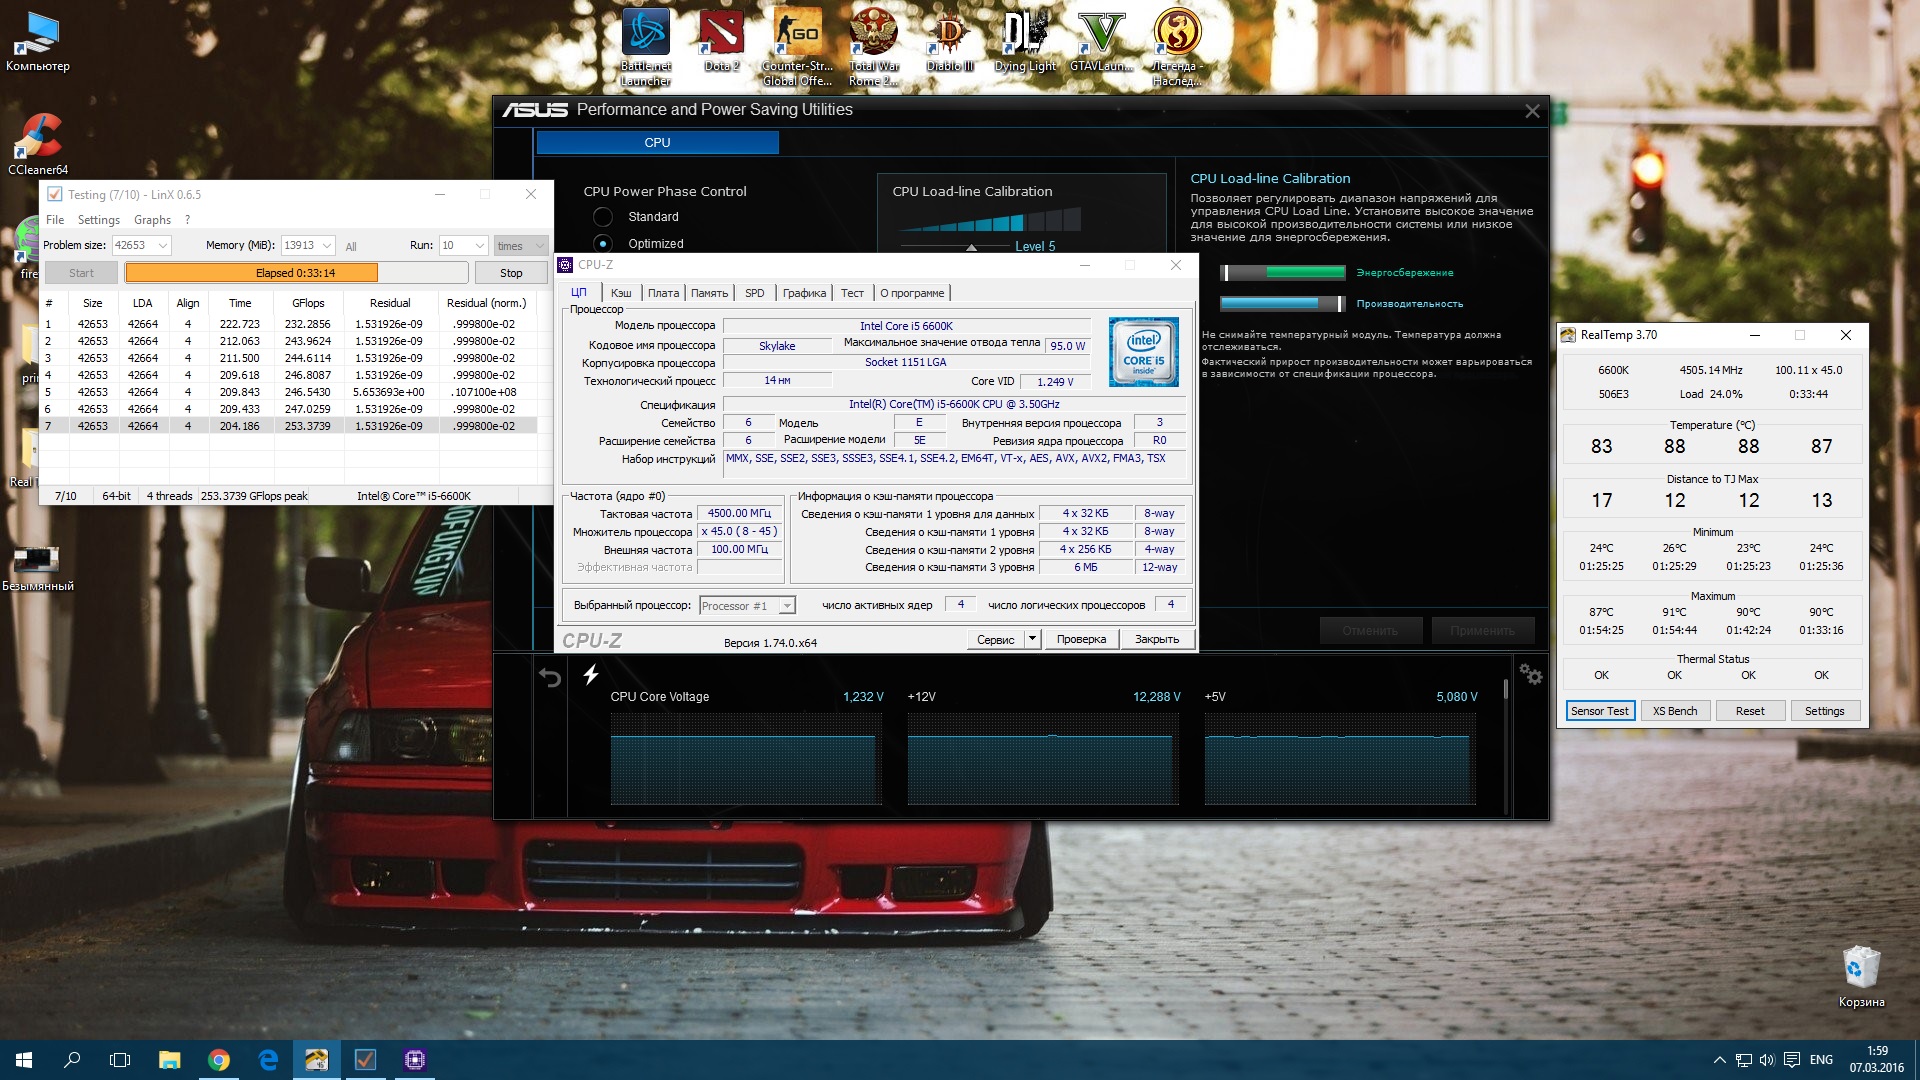Open the Graphs menu in LinX

(152, 220)
